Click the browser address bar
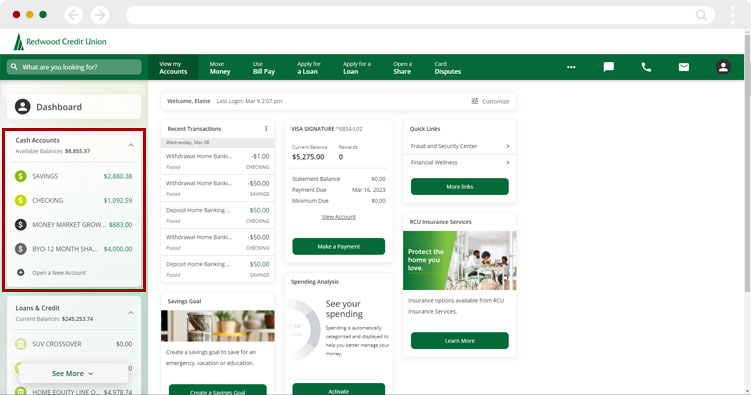 [x=420, y=15]
